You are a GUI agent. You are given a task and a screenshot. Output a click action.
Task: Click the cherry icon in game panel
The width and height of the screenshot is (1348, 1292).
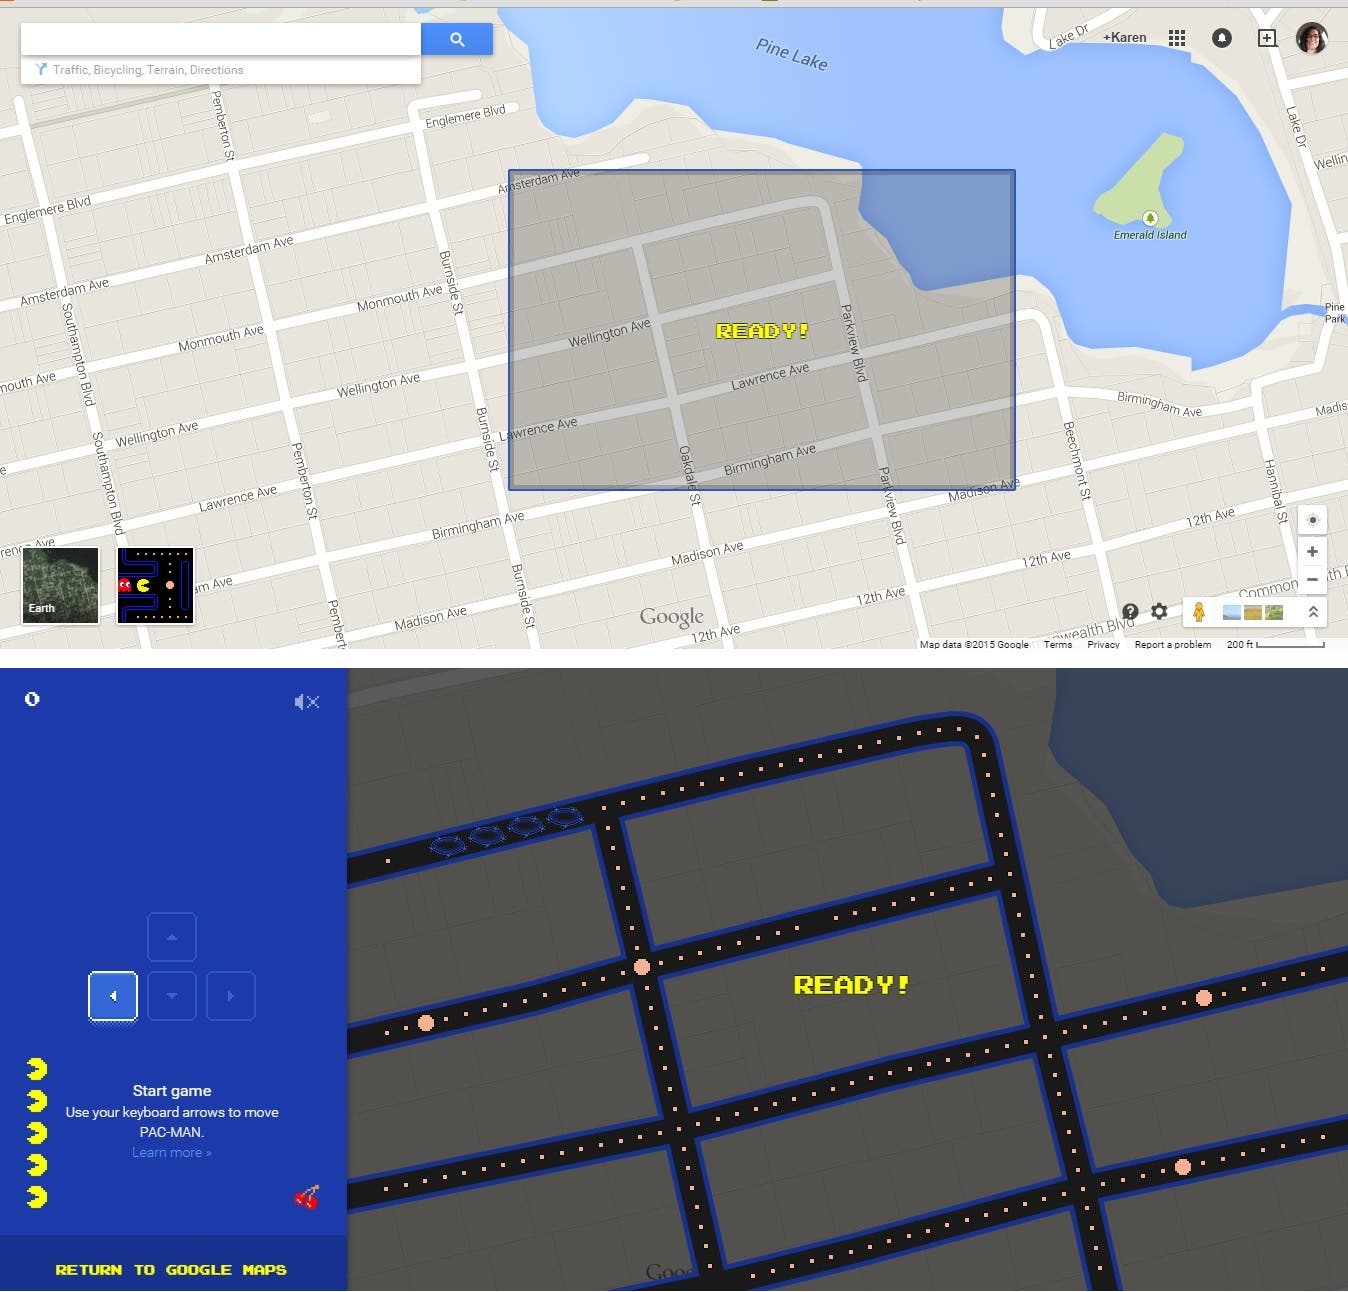coord(307,1196)
